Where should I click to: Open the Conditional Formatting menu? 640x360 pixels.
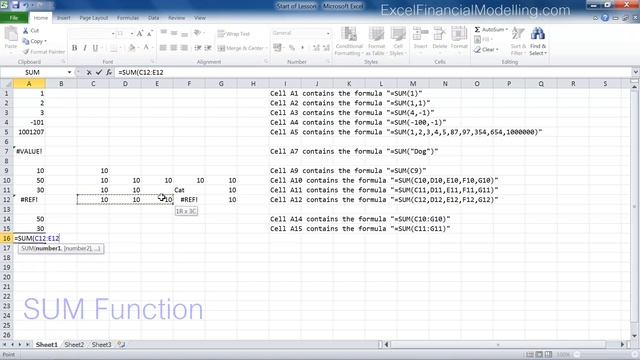pyautogui.click(x=349, y=41)
